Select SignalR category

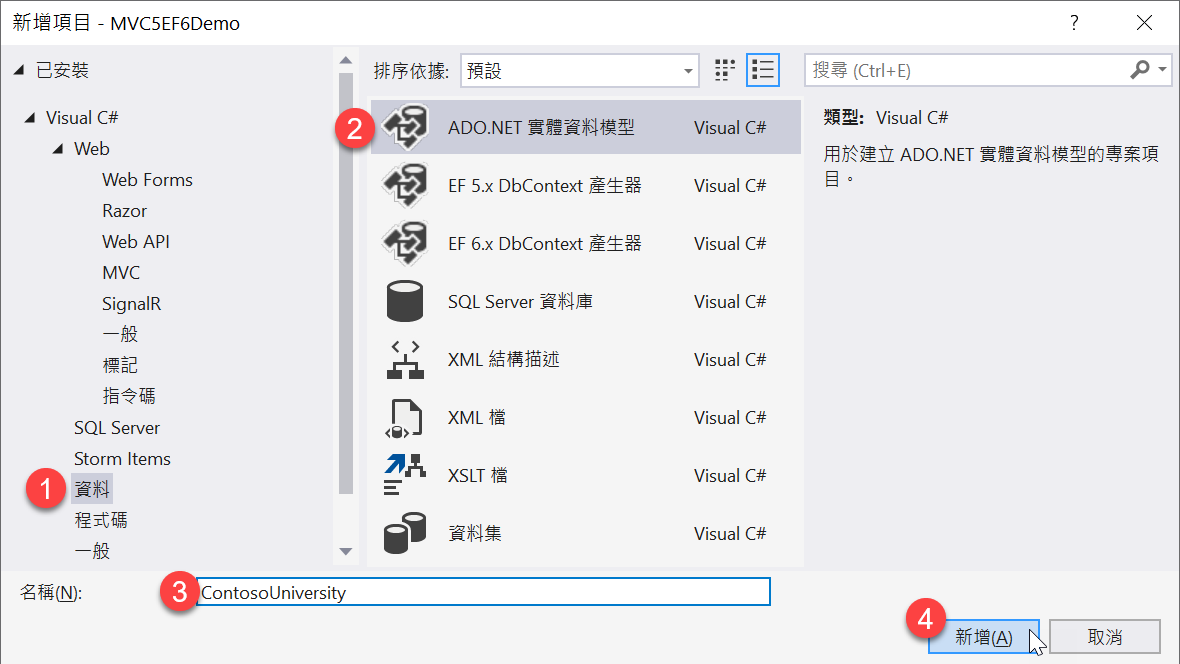[132, 303]
